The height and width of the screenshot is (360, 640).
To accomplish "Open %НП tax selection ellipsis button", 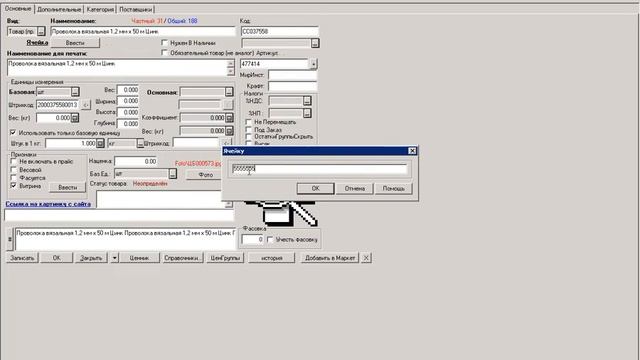I will coord(307,113).
